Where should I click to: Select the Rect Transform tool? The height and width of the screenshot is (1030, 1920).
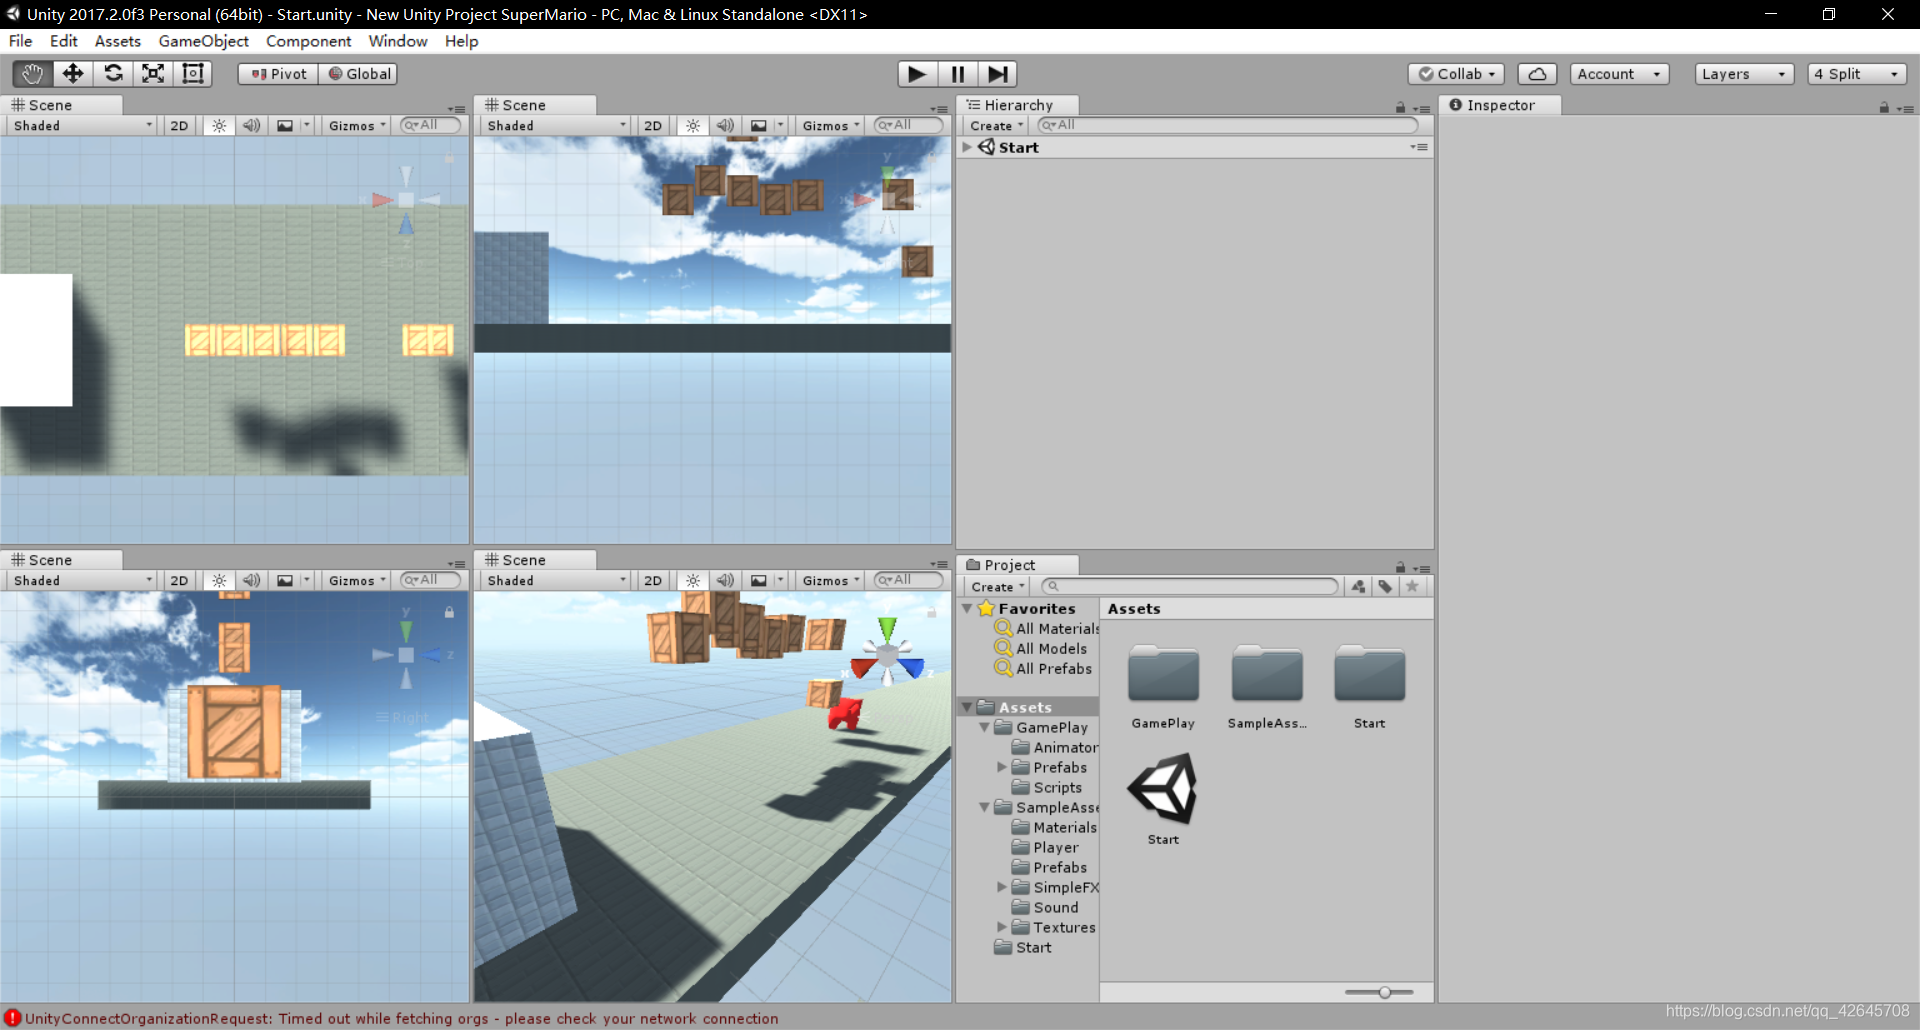click(x=193, y=74)
